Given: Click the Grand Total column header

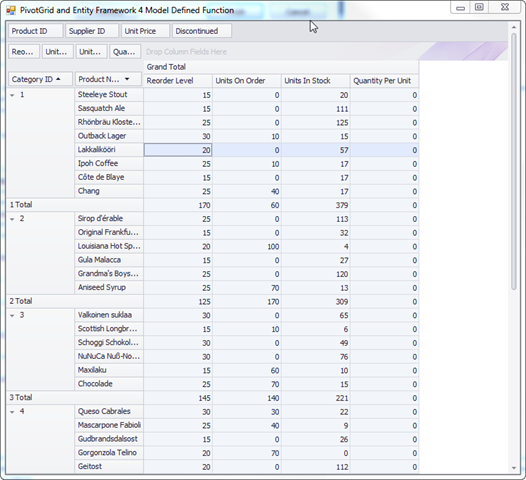Looking at the screenshot, I should click(281, 67).
